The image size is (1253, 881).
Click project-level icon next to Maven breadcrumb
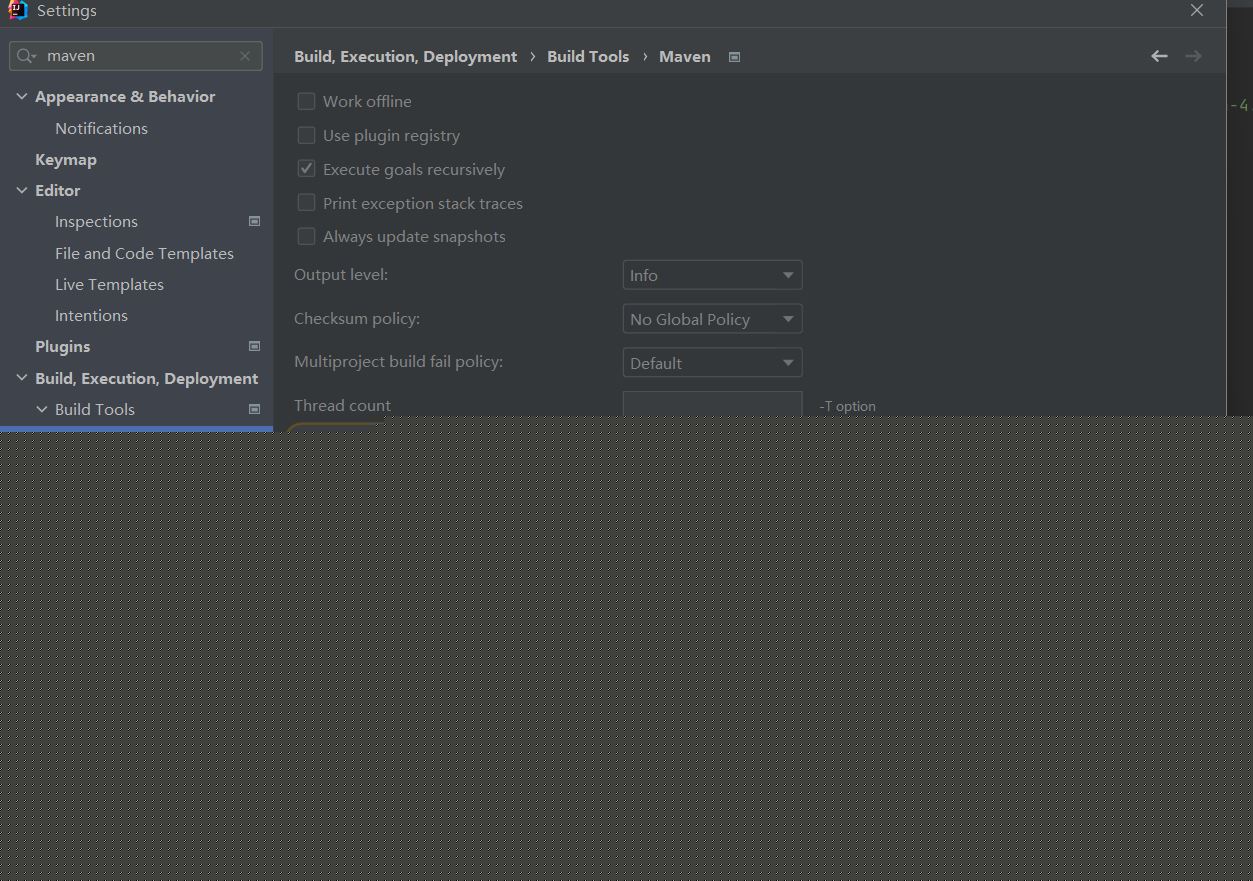pos(734,57)
